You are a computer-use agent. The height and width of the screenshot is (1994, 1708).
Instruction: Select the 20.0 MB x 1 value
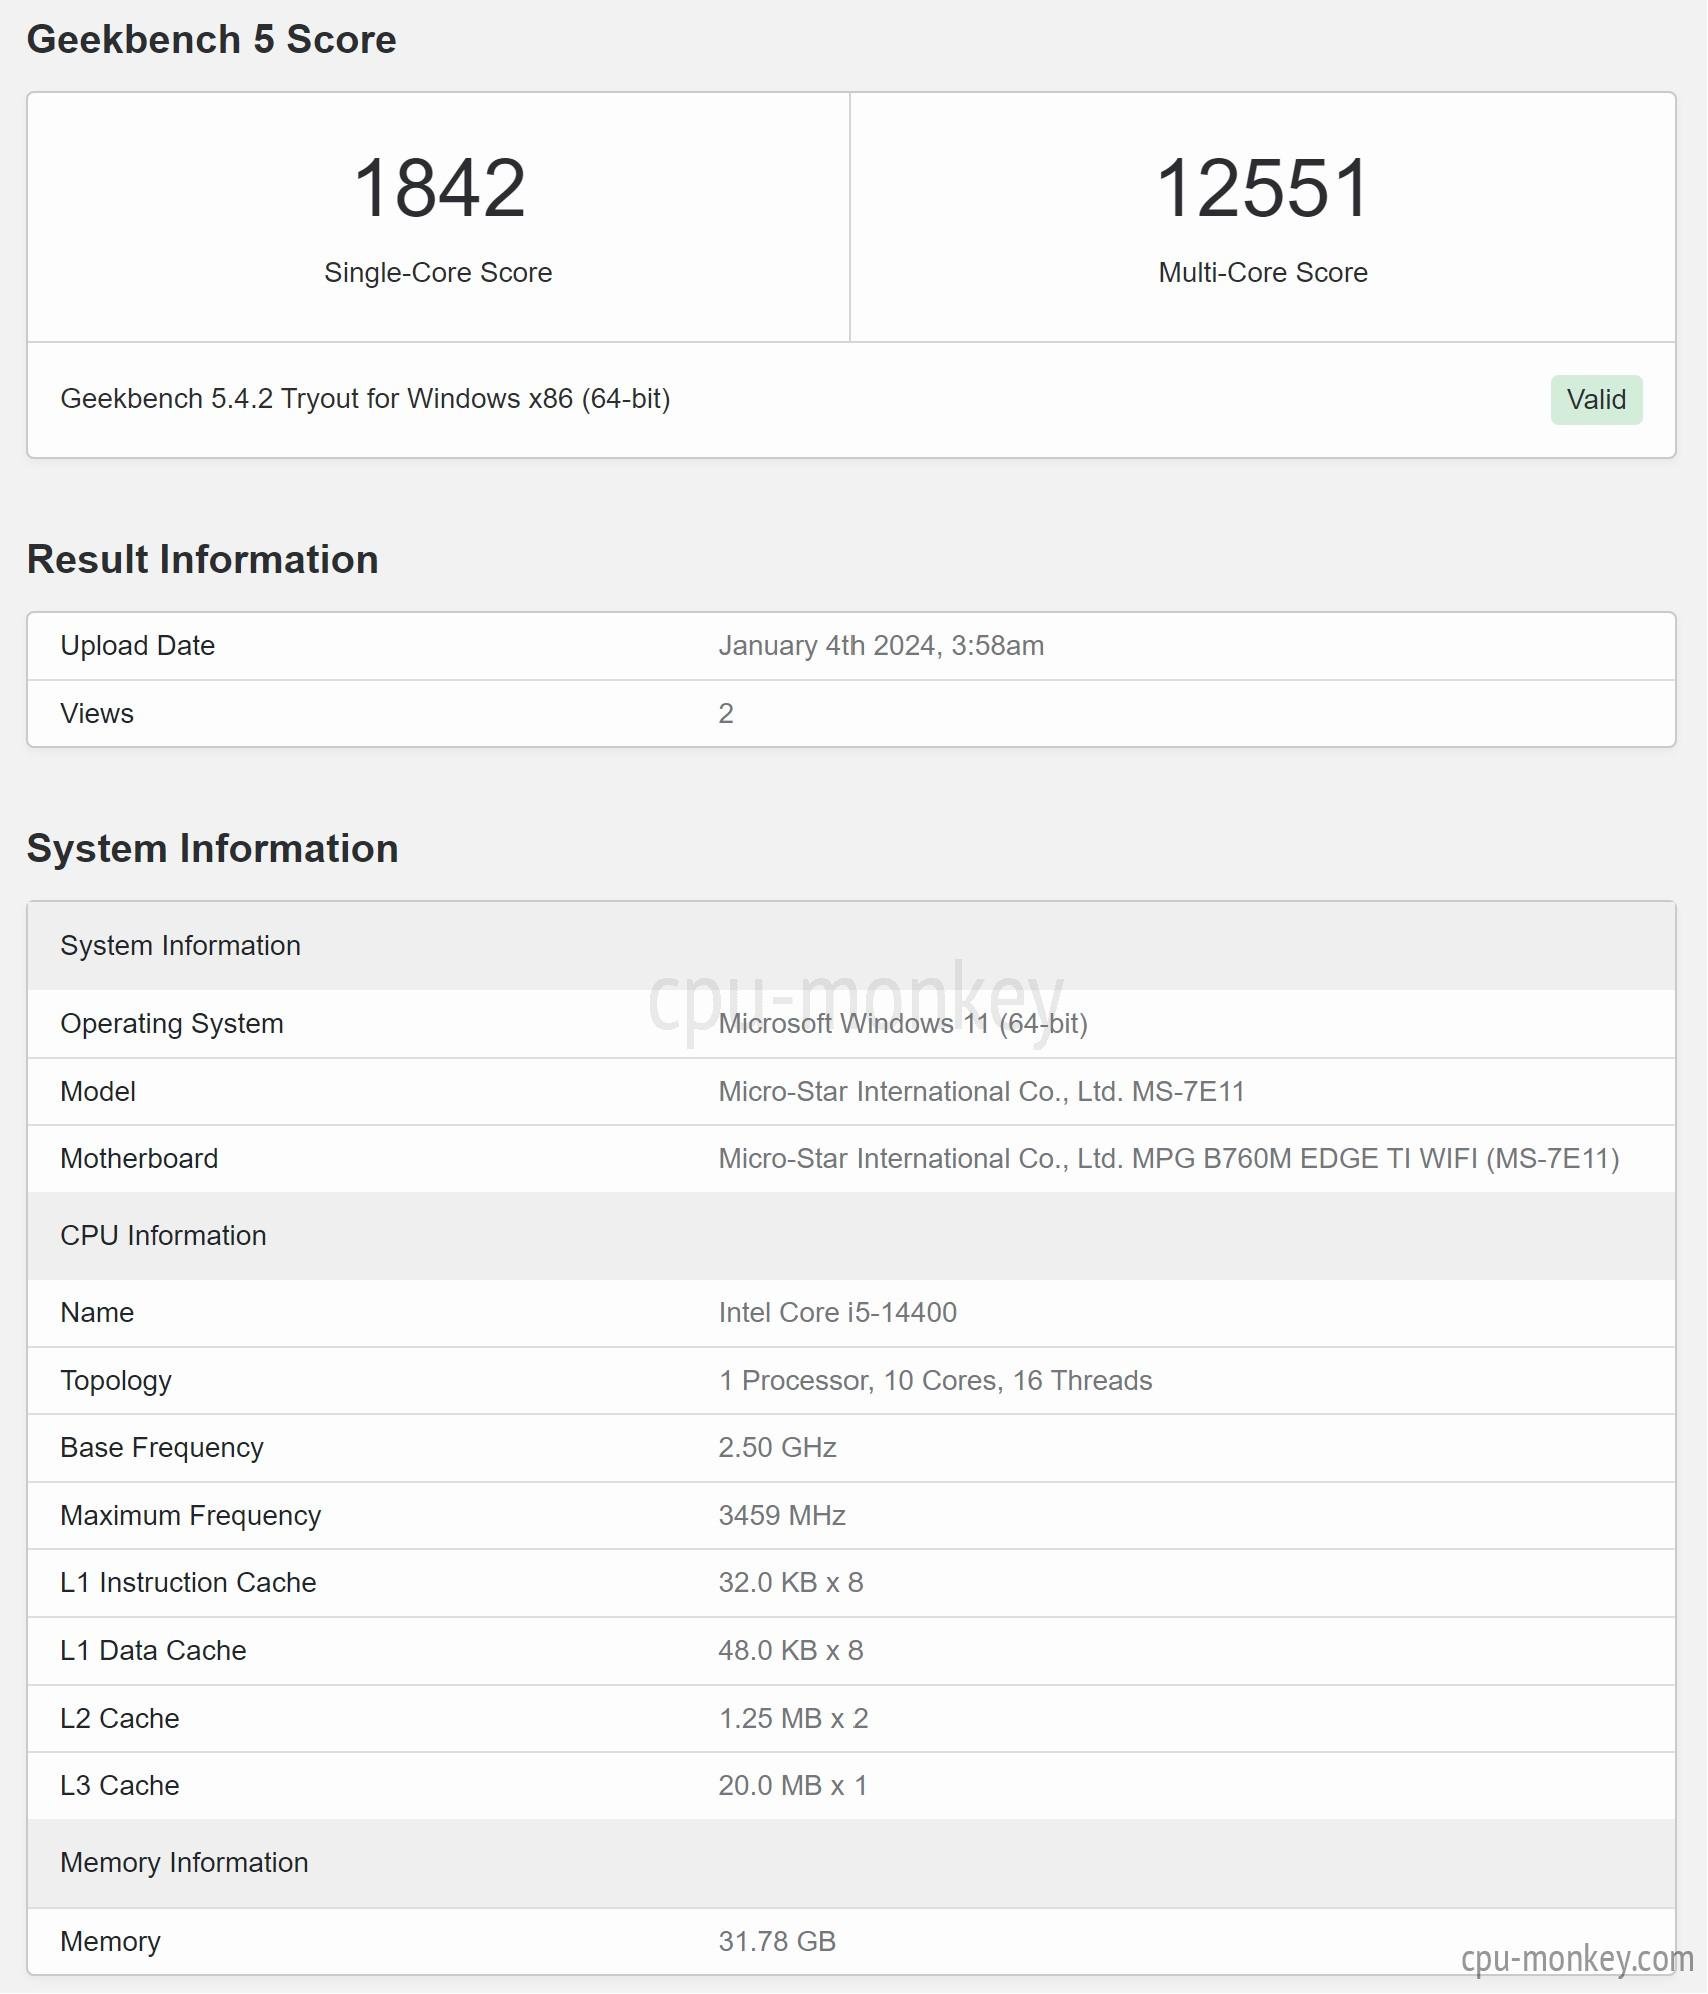793,1786
